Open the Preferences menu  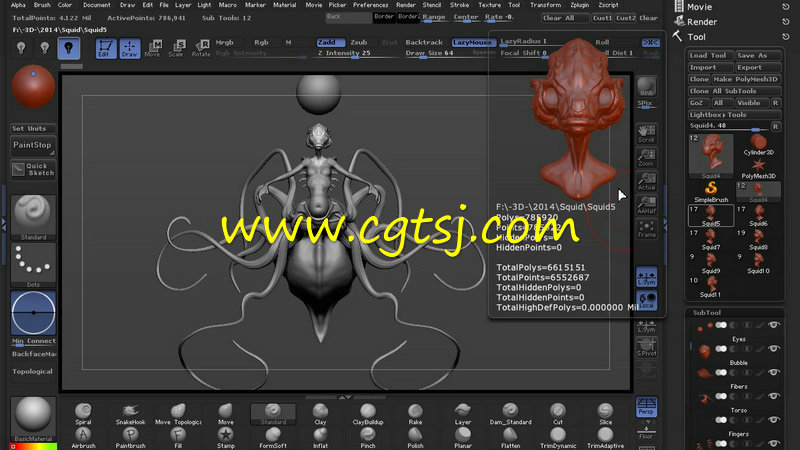pyautogui.click(x=370, y=5)
